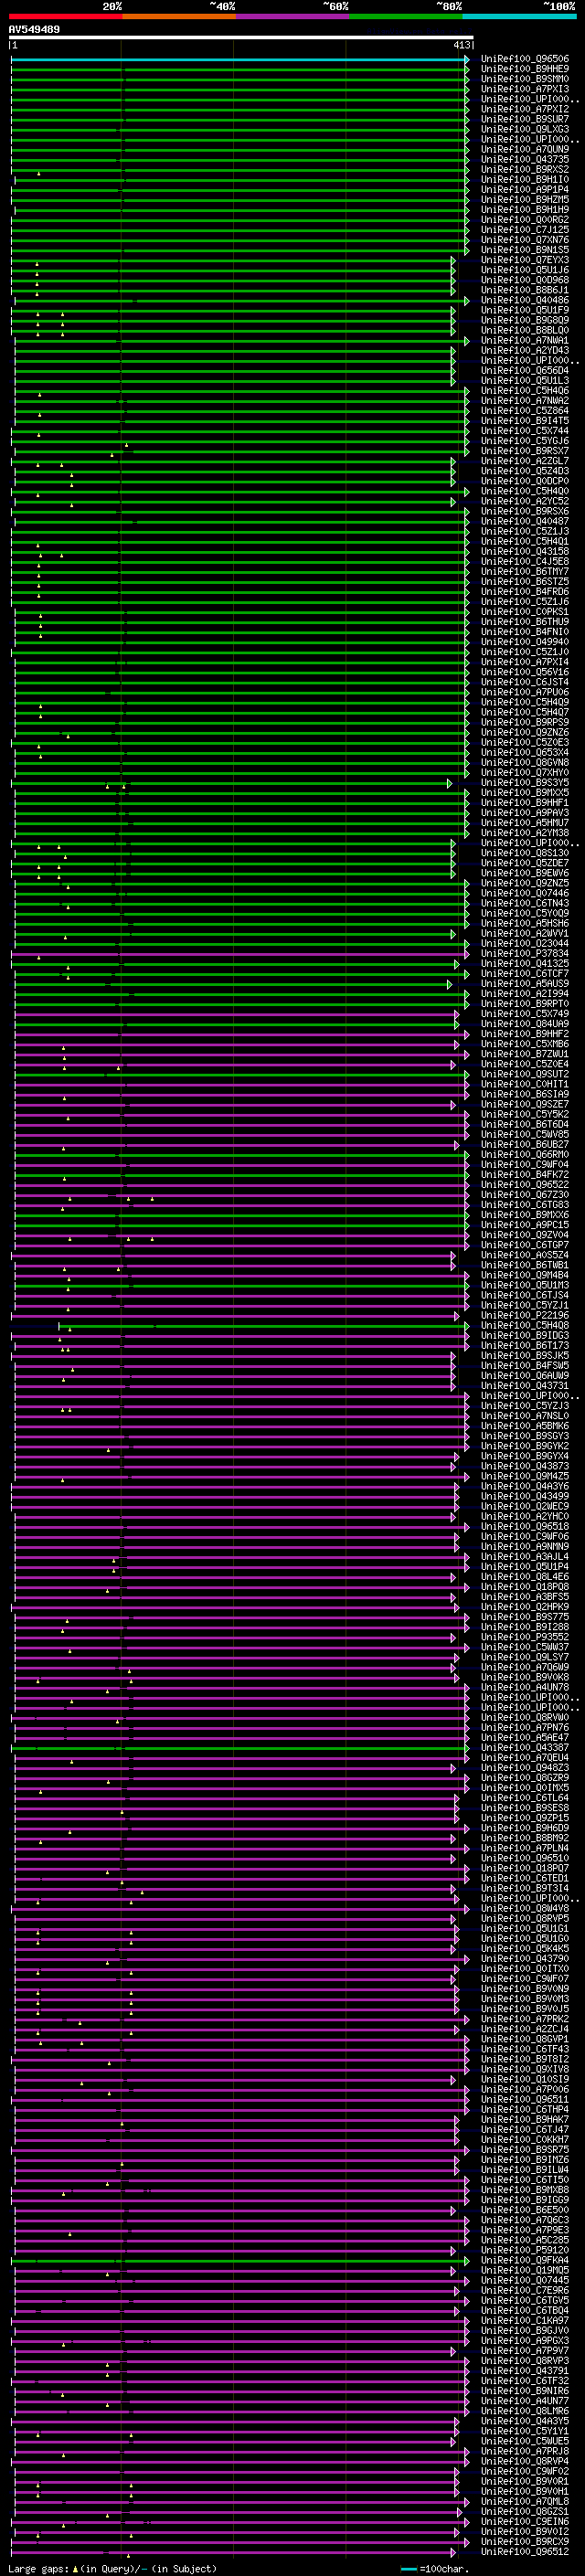The image size is (585, 2576).
Task: Select hit UniRef100_Q66RM0
Action: (525, 1155)
